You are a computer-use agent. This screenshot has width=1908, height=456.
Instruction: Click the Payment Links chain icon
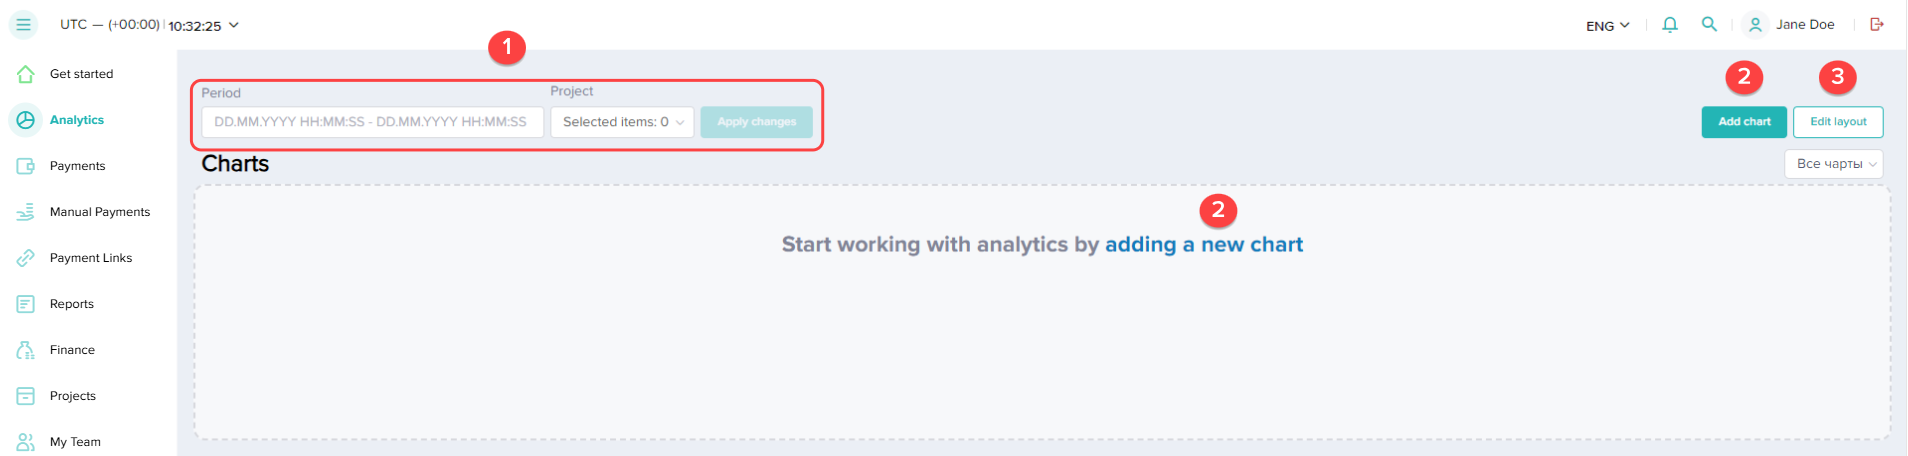pos(26,258)
